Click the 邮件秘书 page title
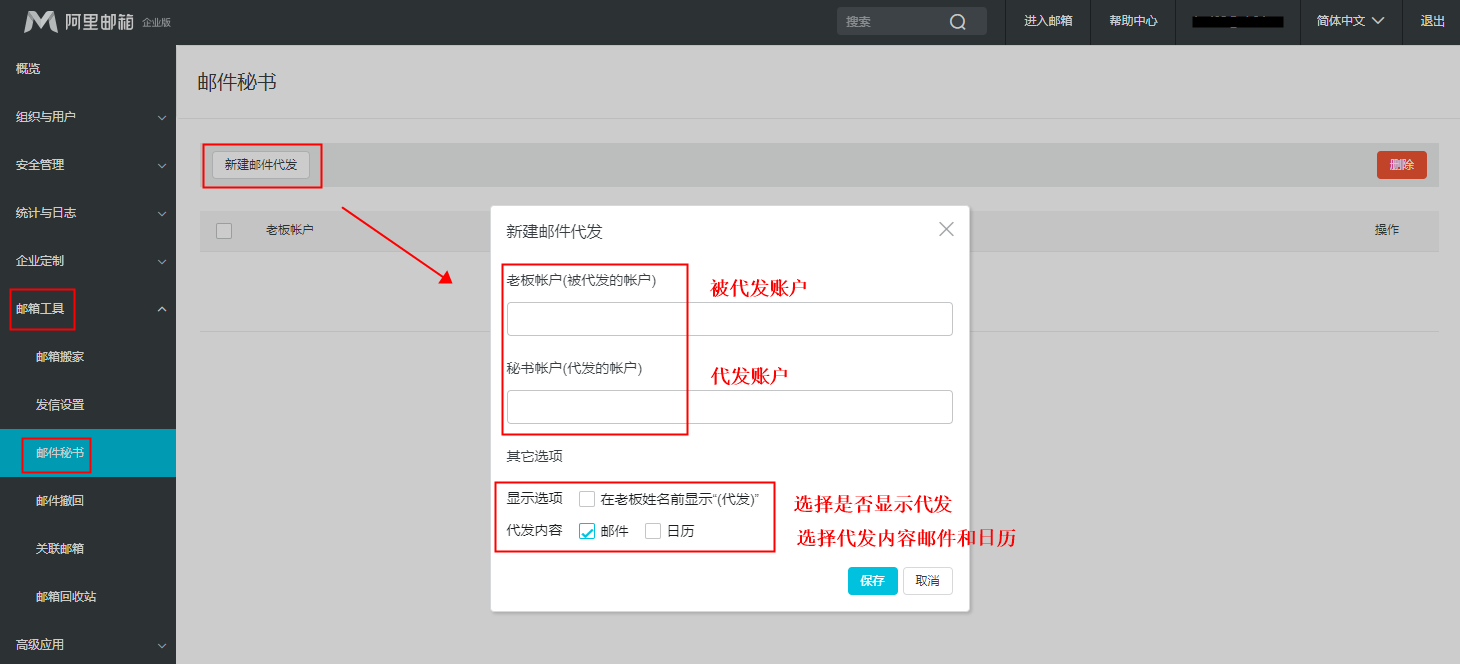The width and height of the screenshot is (1460, 664). (237, 82)
